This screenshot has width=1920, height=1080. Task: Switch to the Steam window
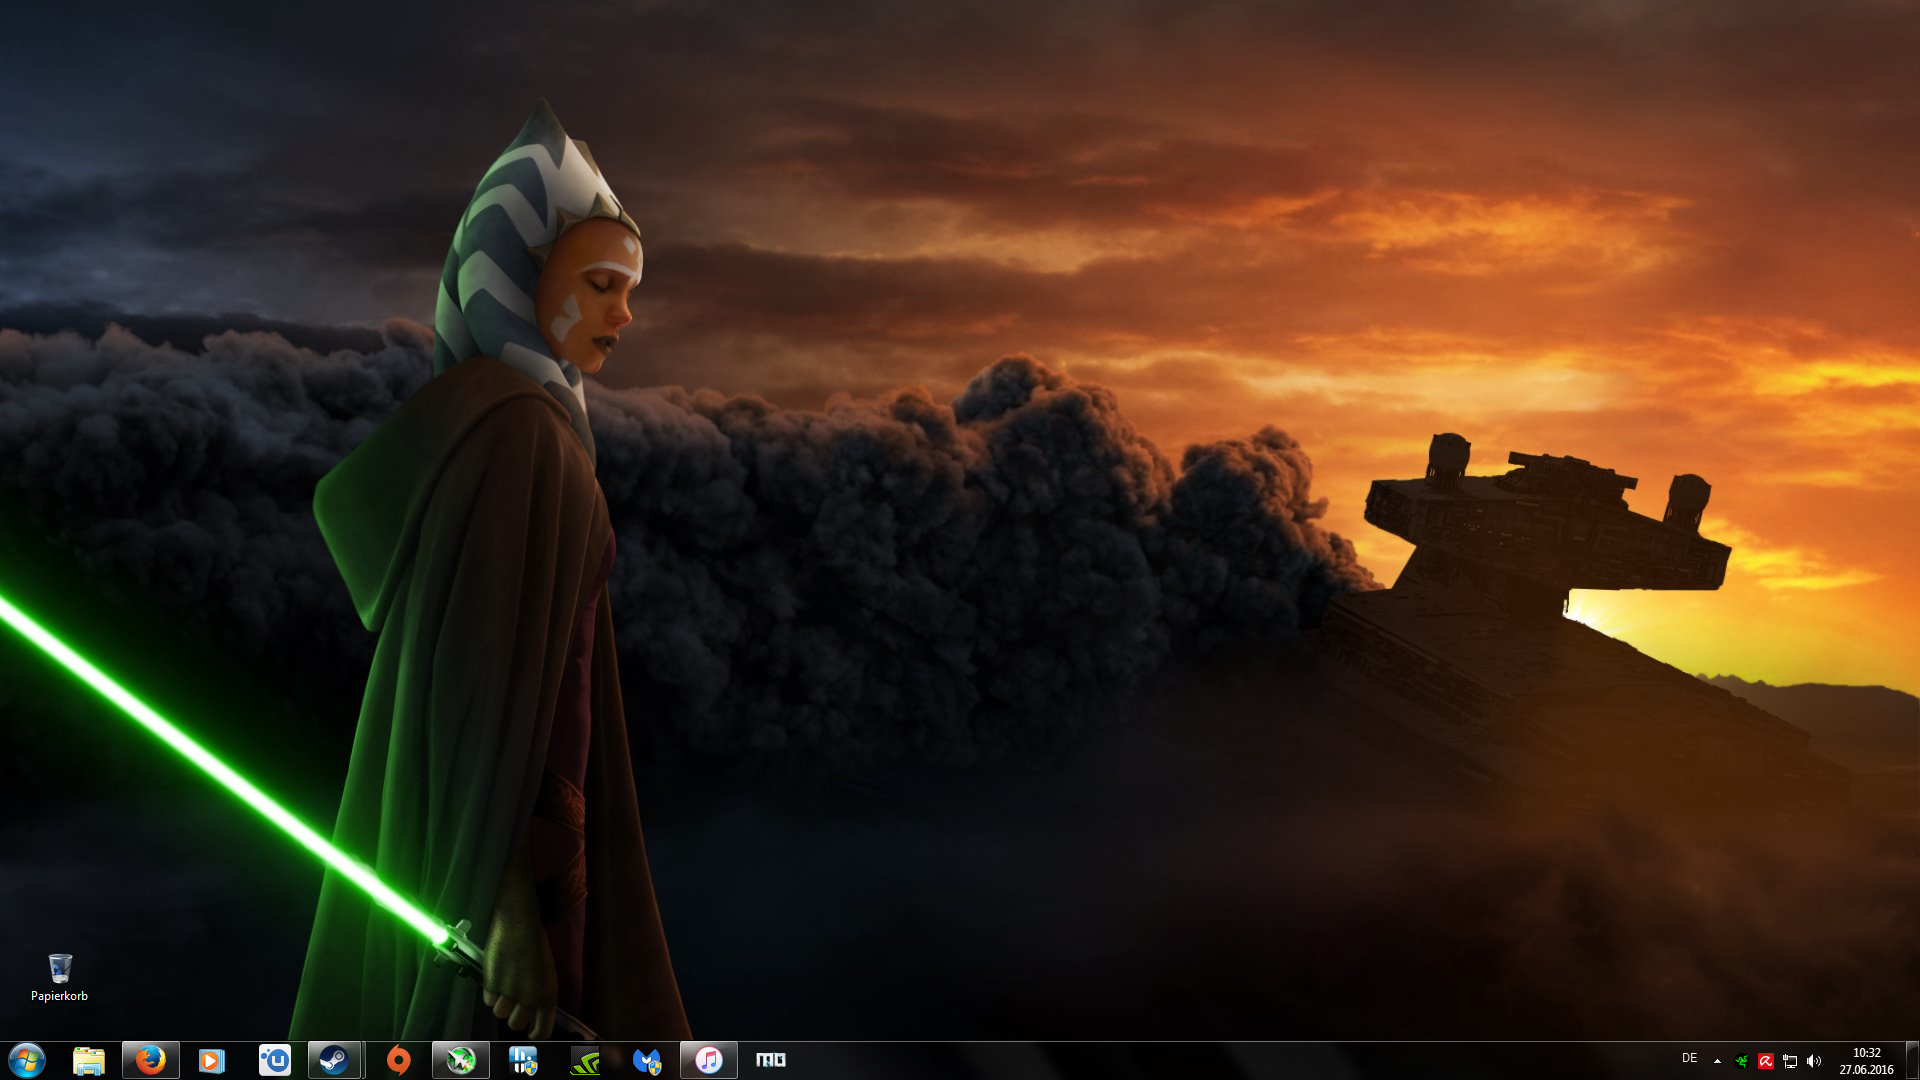[x=335, y=1060]
